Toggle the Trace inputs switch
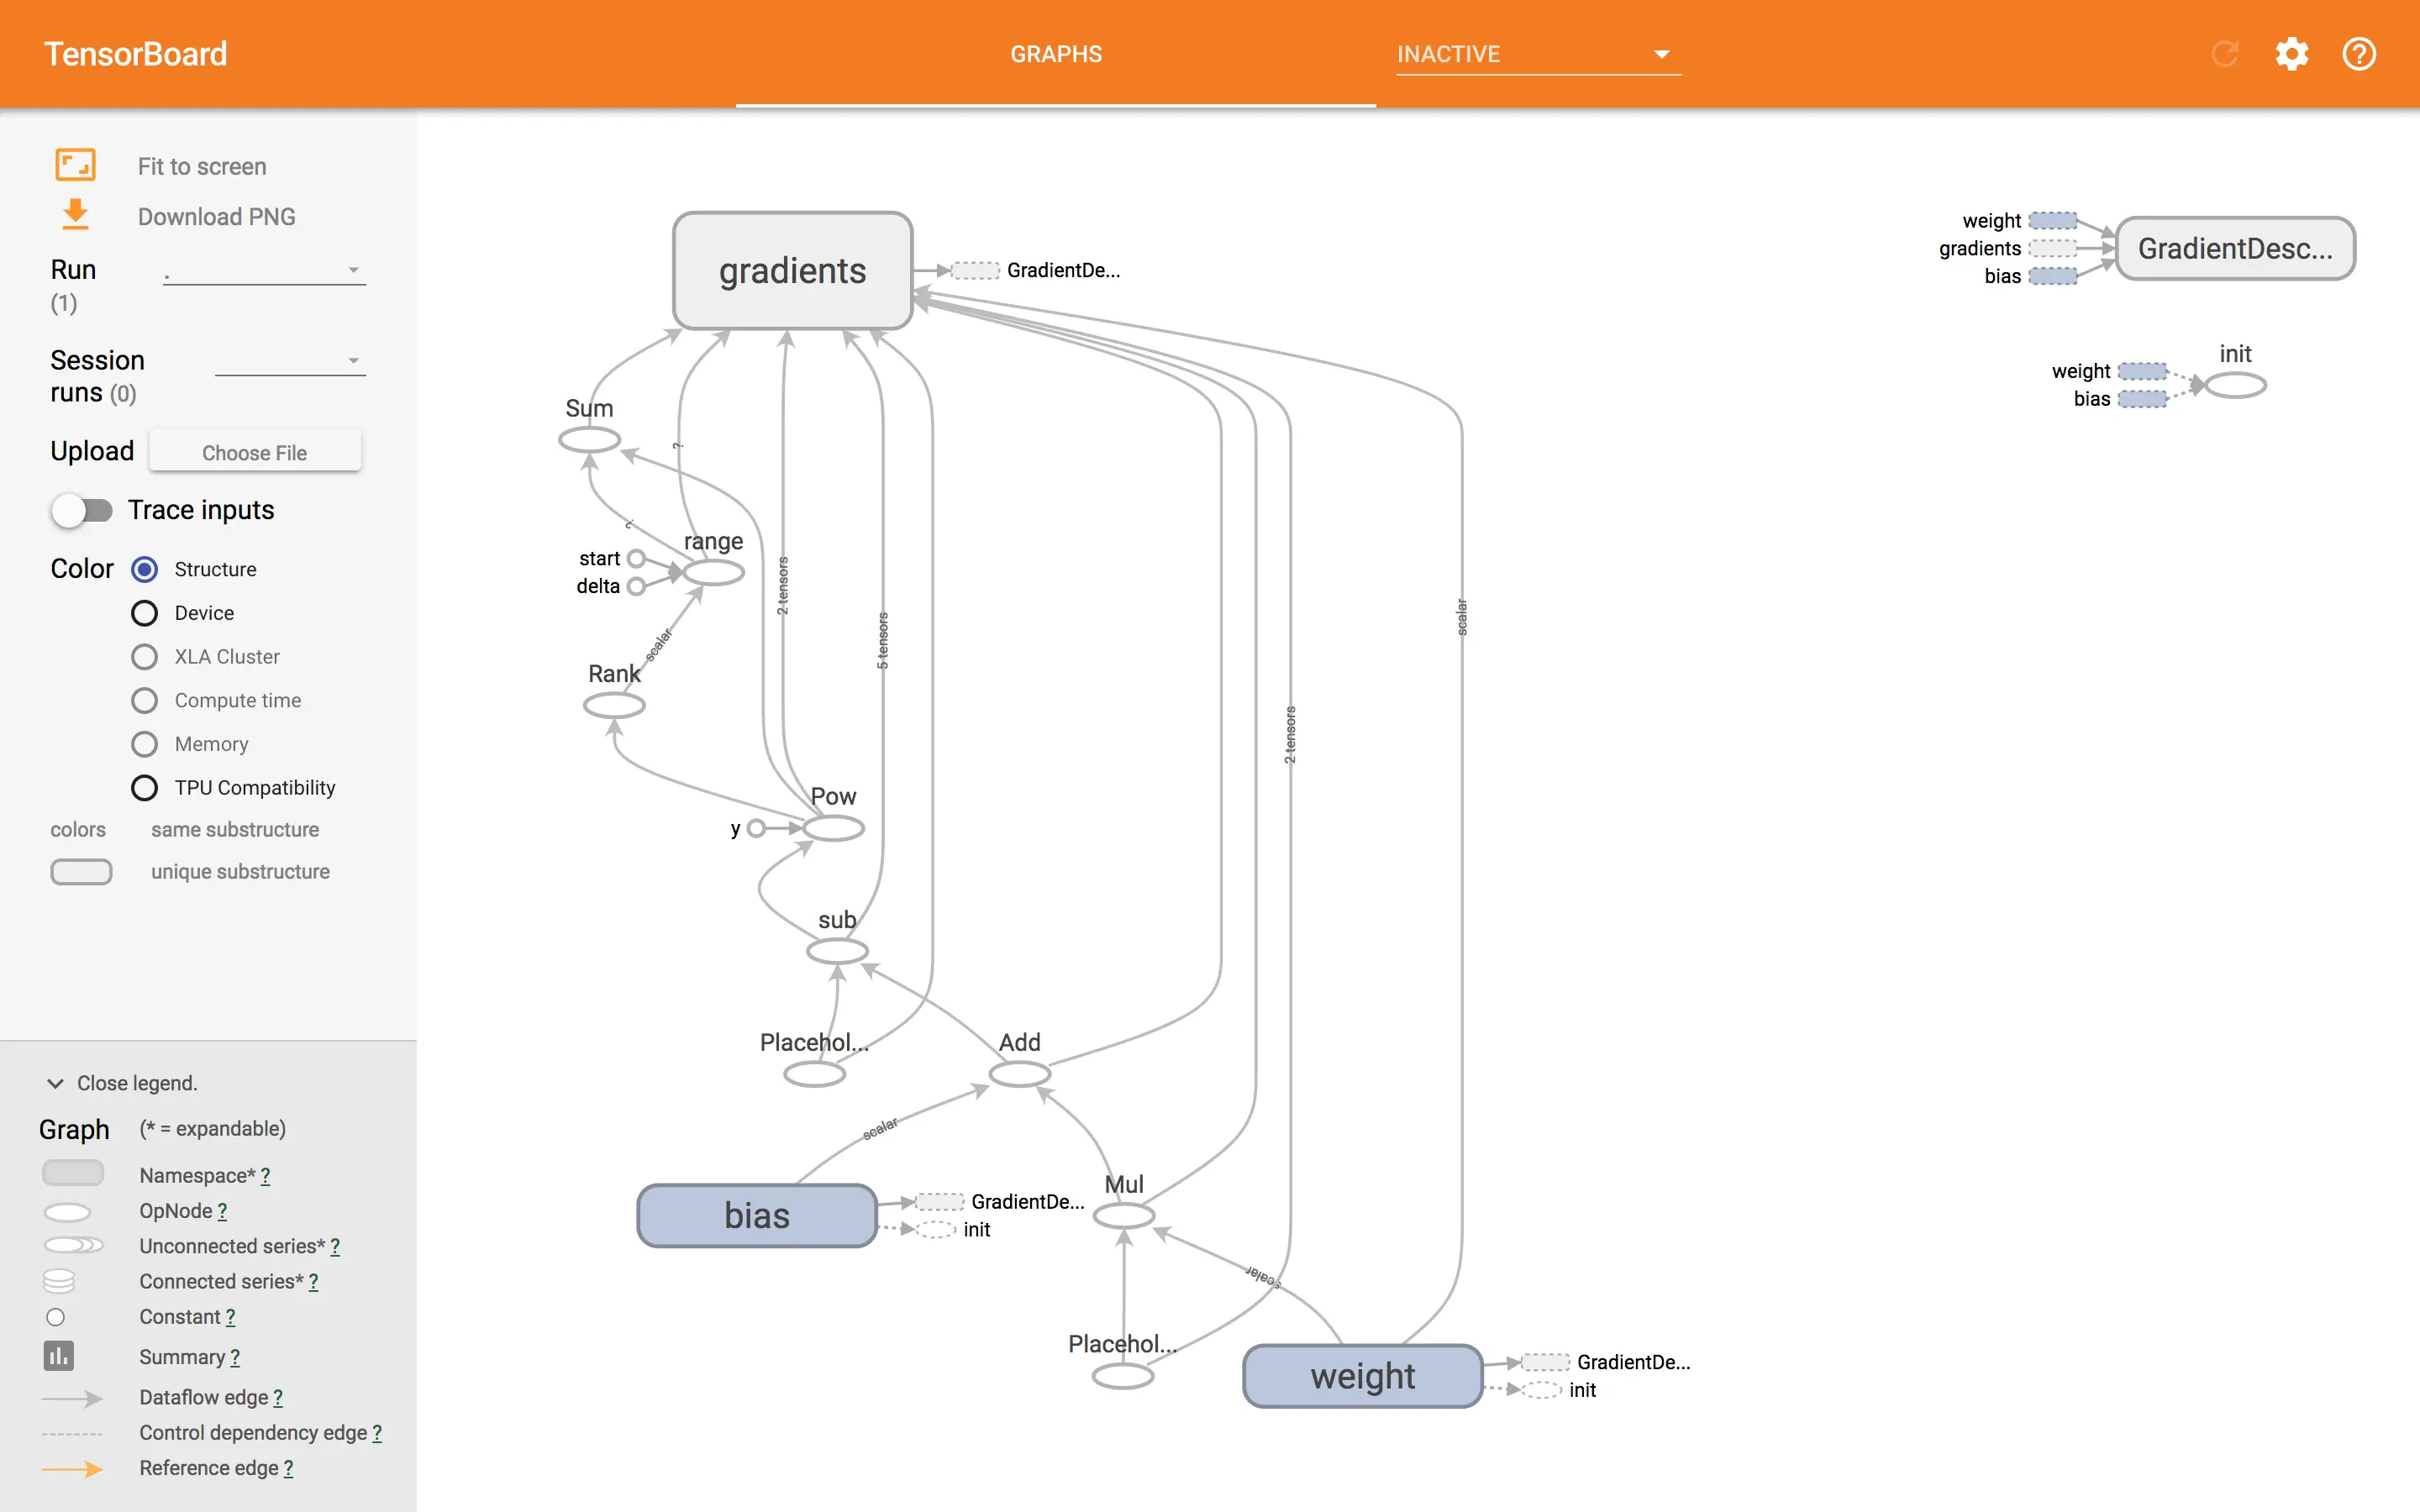The height and width of the screenshot is (1512, 2420). (82, 510)
